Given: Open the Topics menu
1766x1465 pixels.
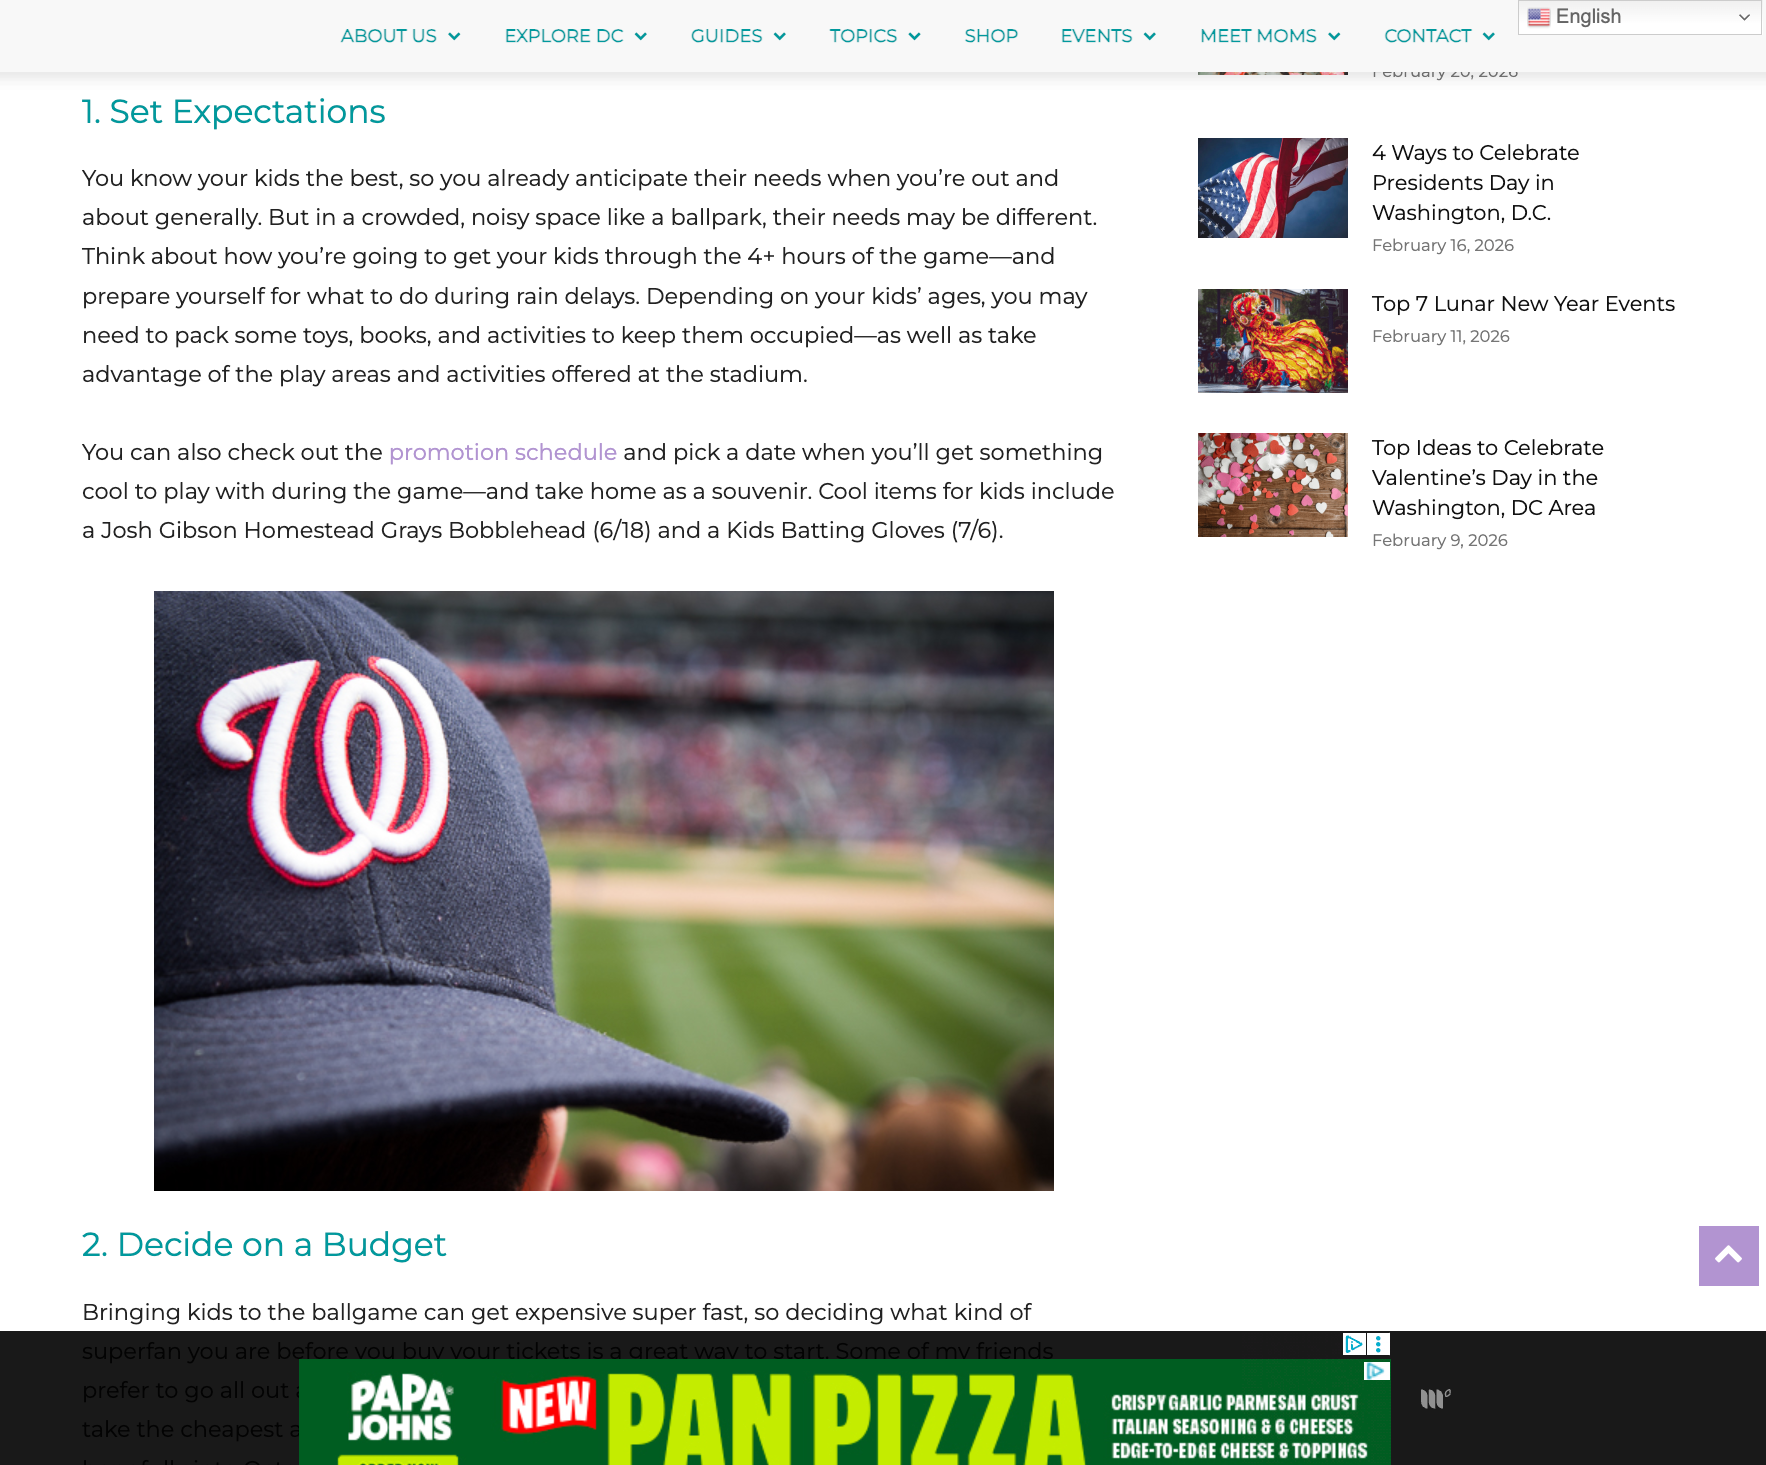Looking at the screenshot, I should tap(875, 36).
